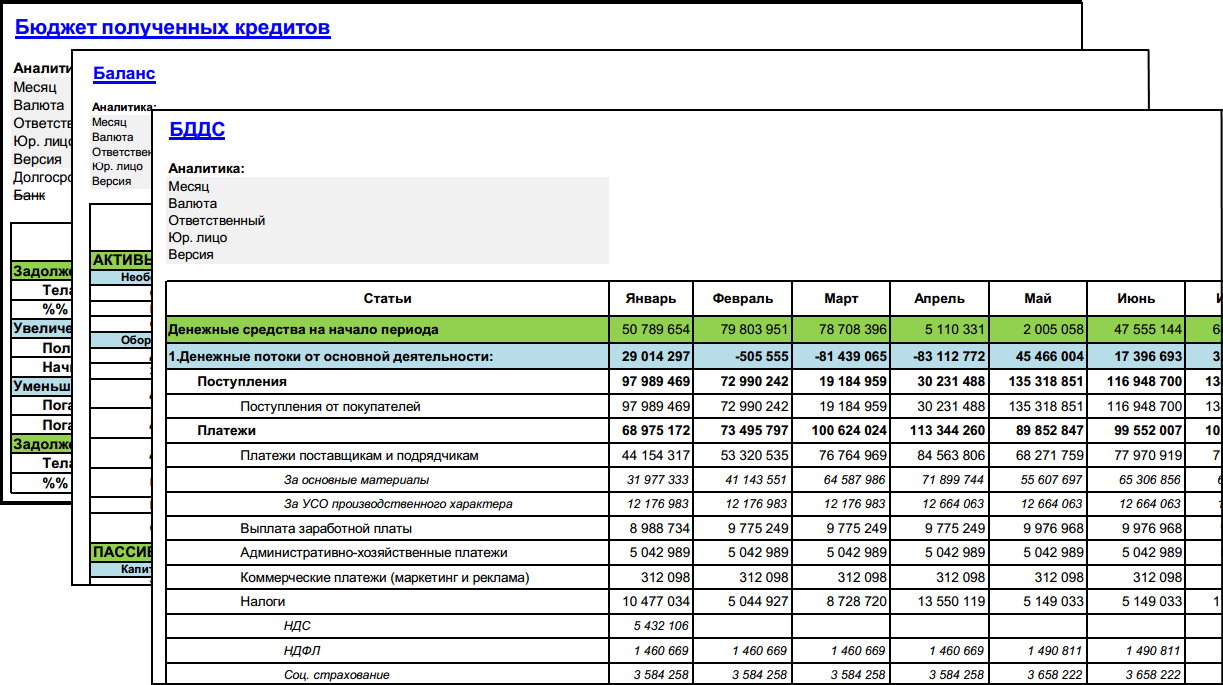The width and height of the screenshot is (1223, 685).
Task: Click Платежи total 68 975 172 for Январь
Action: (656, 430)
